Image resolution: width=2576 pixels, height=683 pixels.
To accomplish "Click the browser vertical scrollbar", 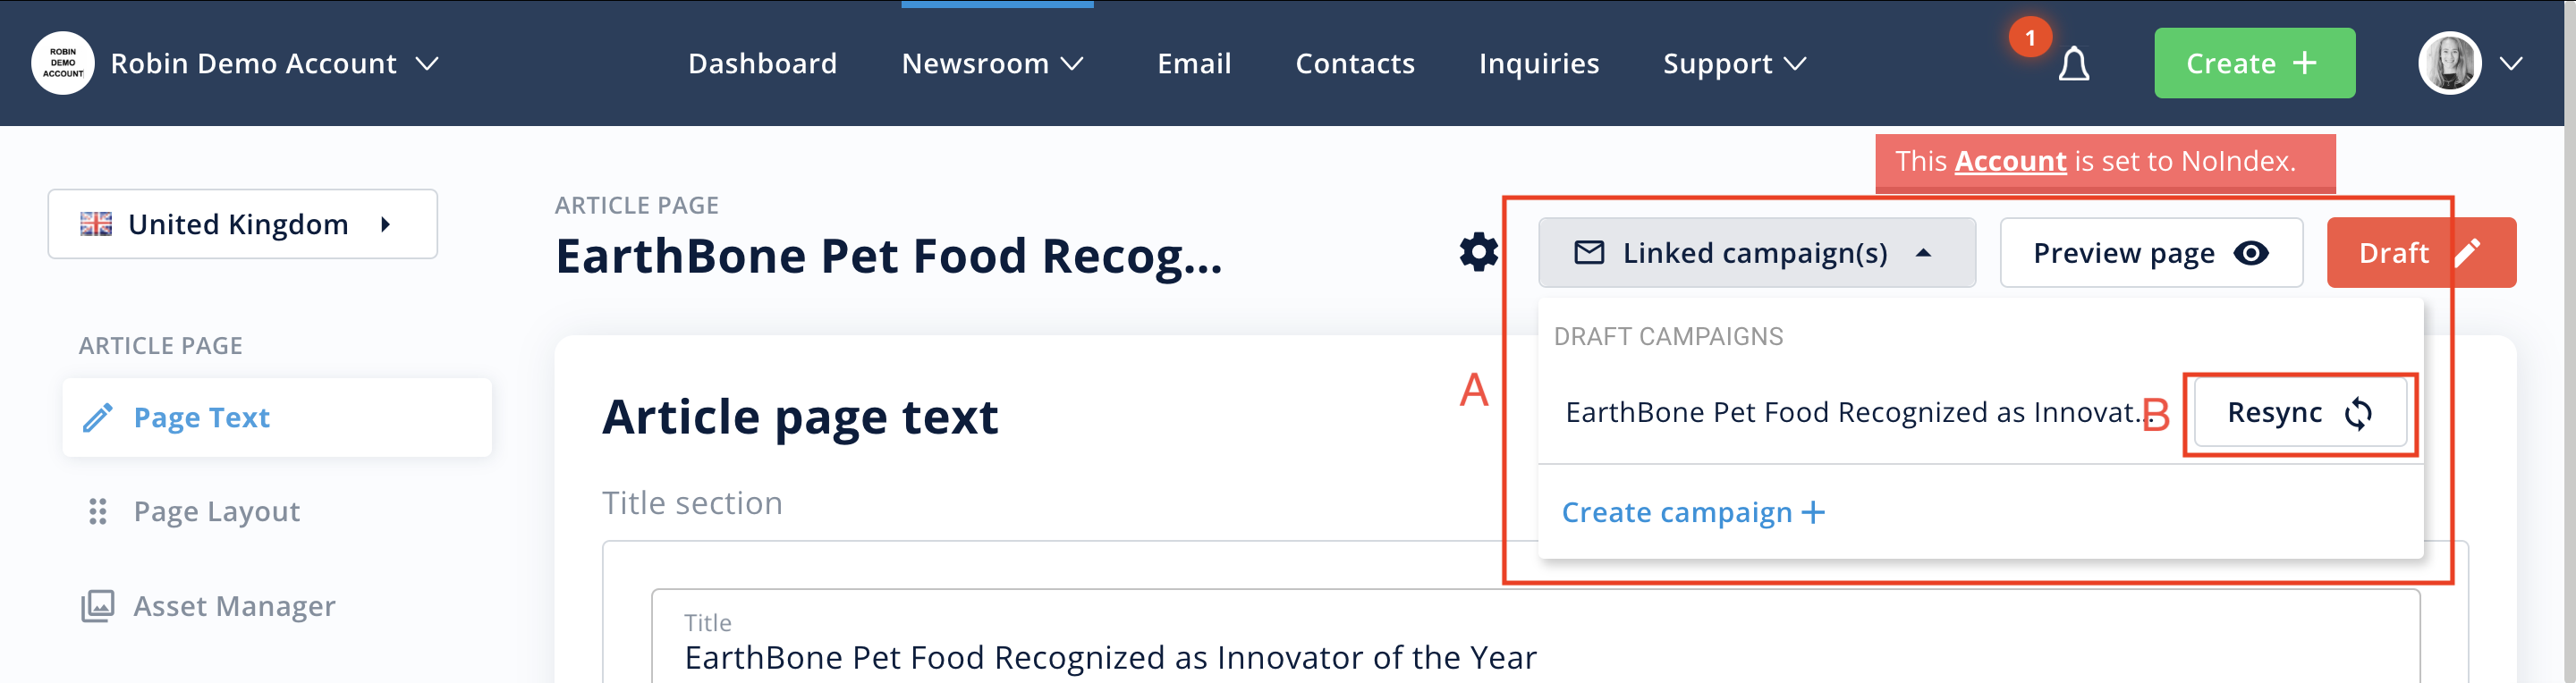I will [2569, 341].
